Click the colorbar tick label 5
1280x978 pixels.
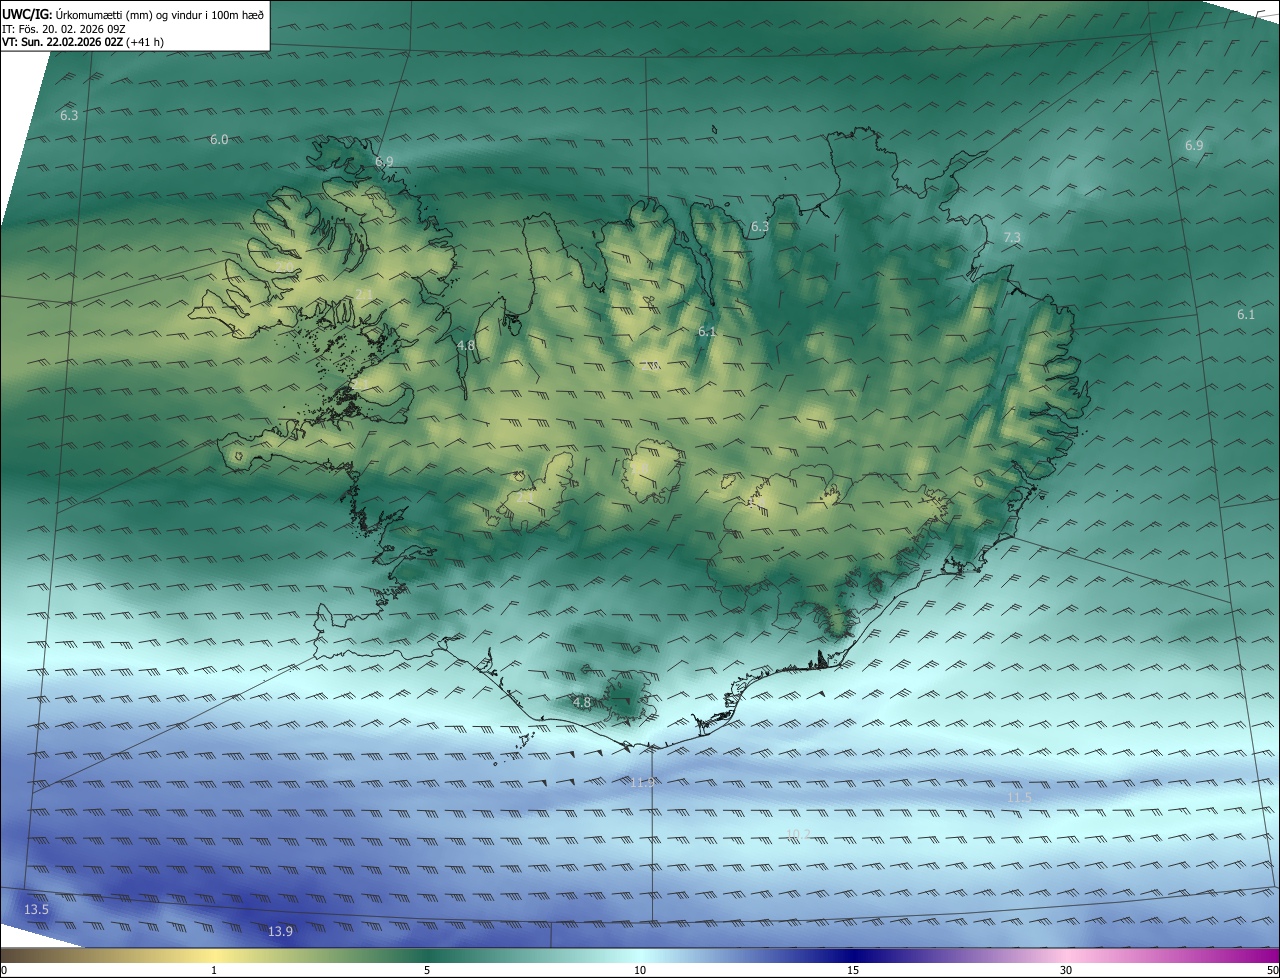click(427, 970)
